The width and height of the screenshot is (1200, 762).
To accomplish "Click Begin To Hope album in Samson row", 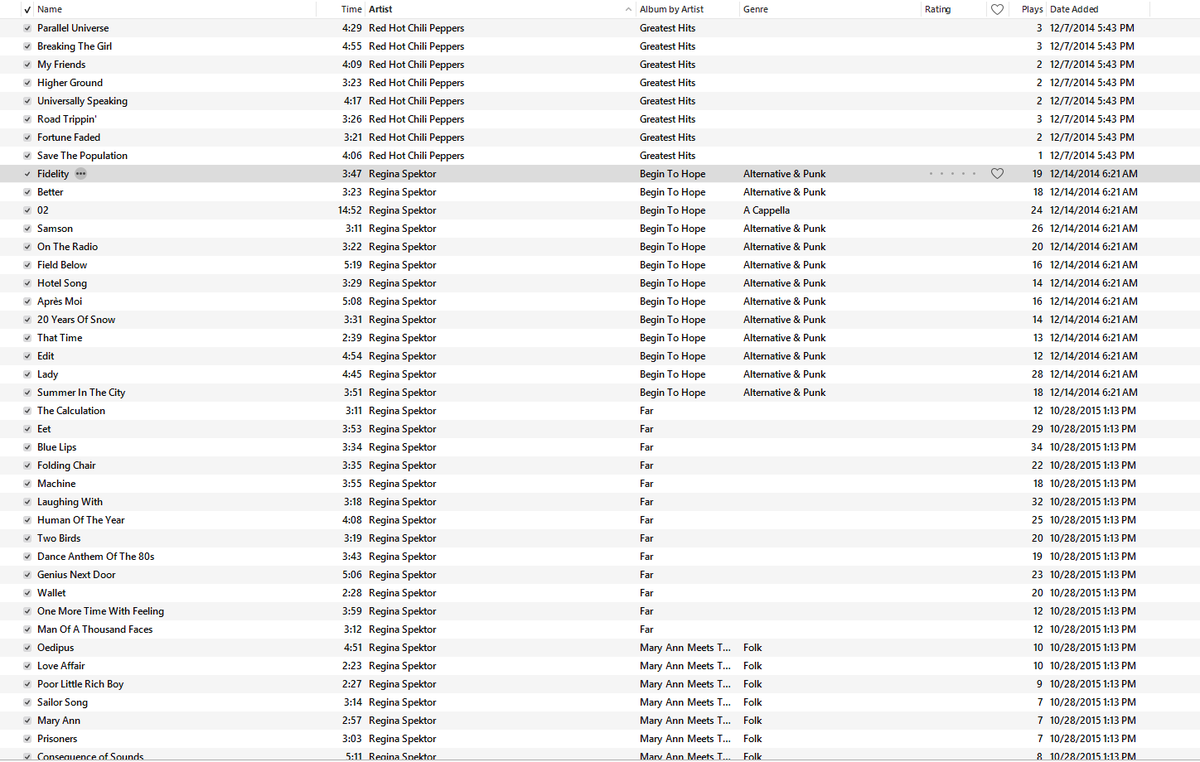I will (672, 229).
